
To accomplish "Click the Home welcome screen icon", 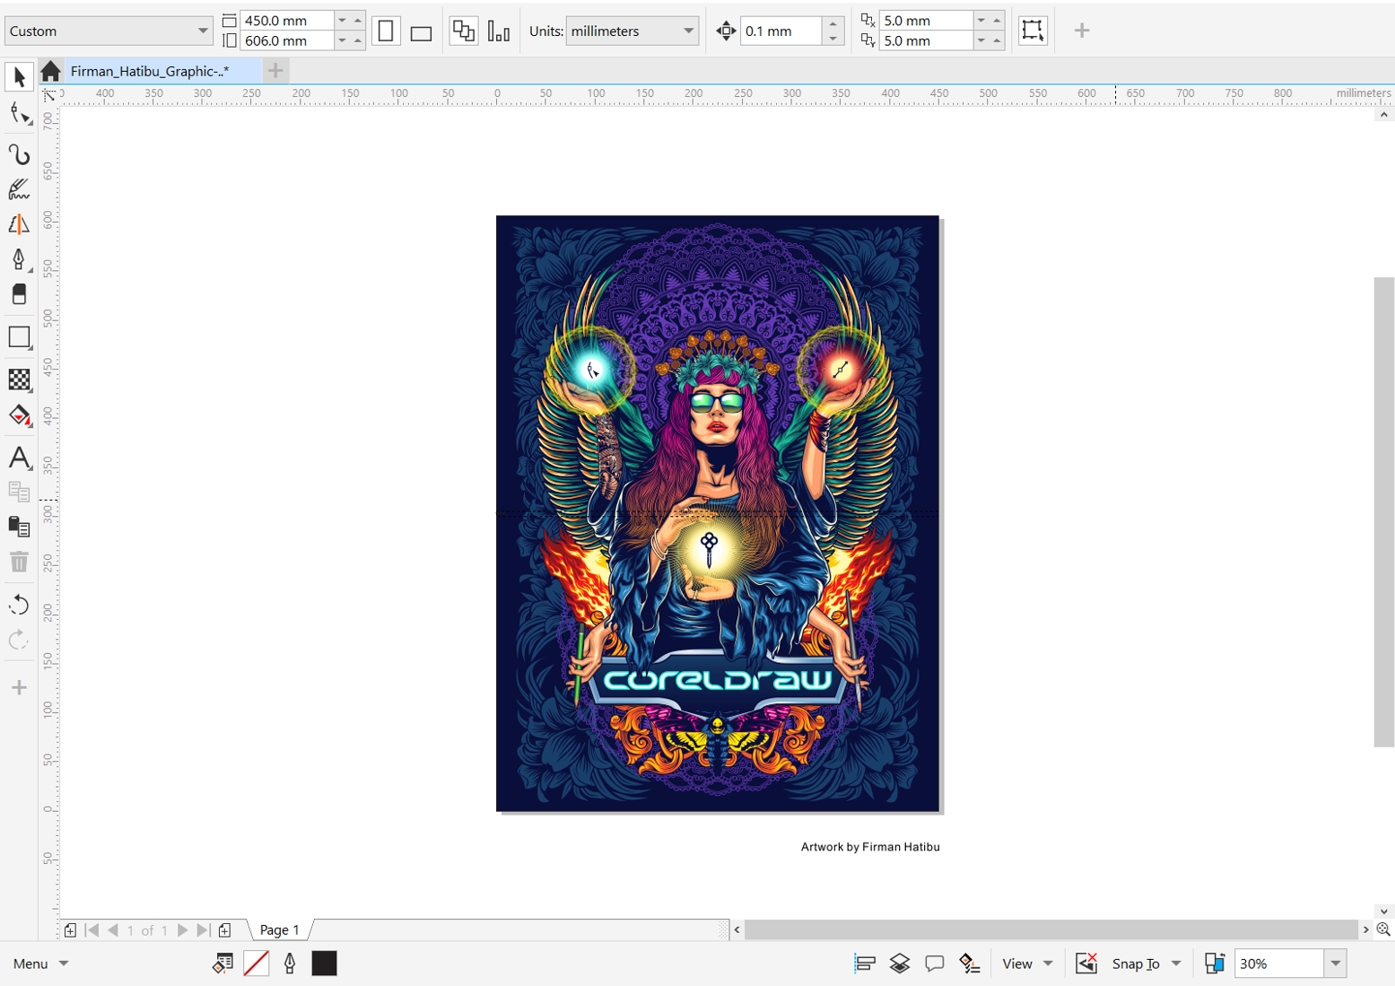I will click(51, 71).
